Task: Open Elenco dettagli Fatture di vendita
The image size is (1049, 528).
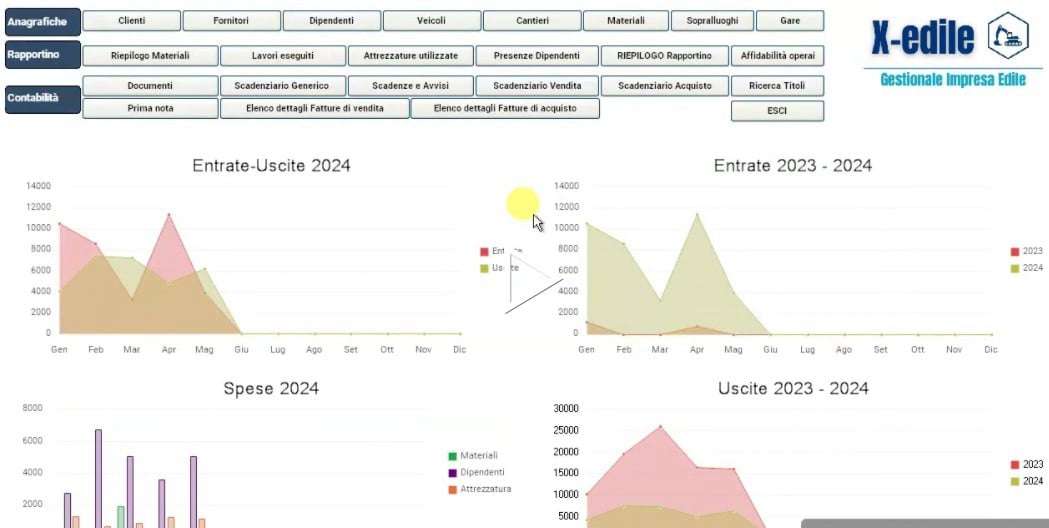Action: [x=315, y=108]
